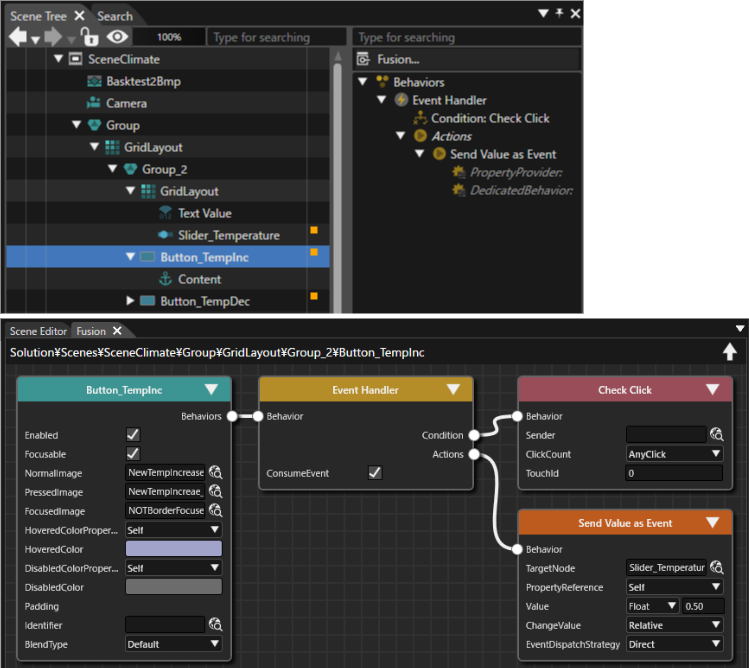The height and width of the screenshot is (668, 749).
Task: Click the Button_TempDec node icon
Action: (x=148, y=301)
